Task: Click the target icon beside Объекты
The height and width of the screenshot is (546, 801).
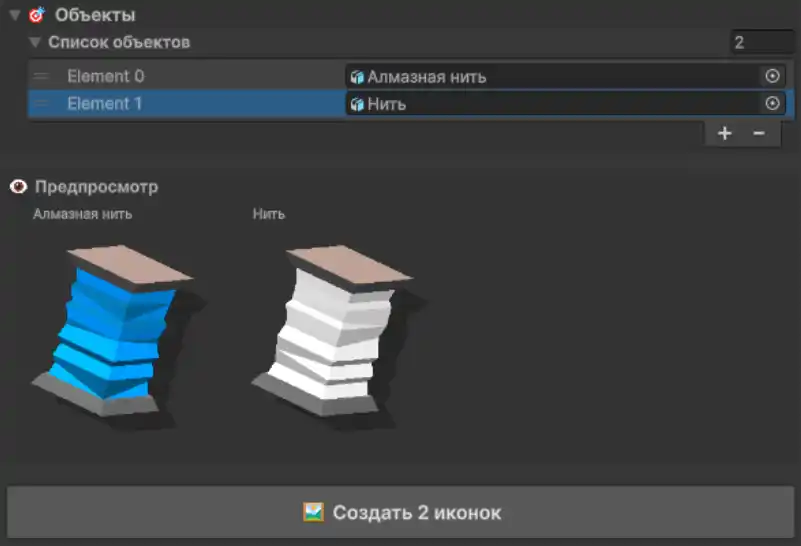Action: coord(37,15)
